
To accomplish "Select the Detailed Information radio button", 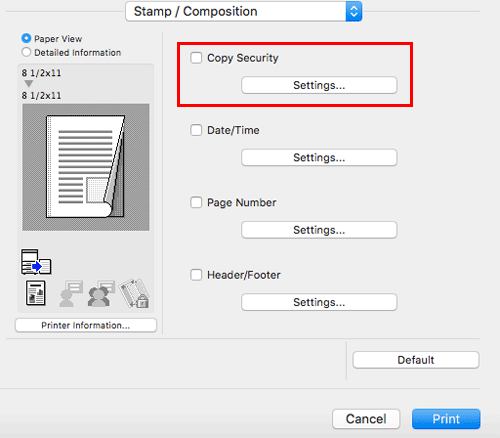I will coord(26,52).
